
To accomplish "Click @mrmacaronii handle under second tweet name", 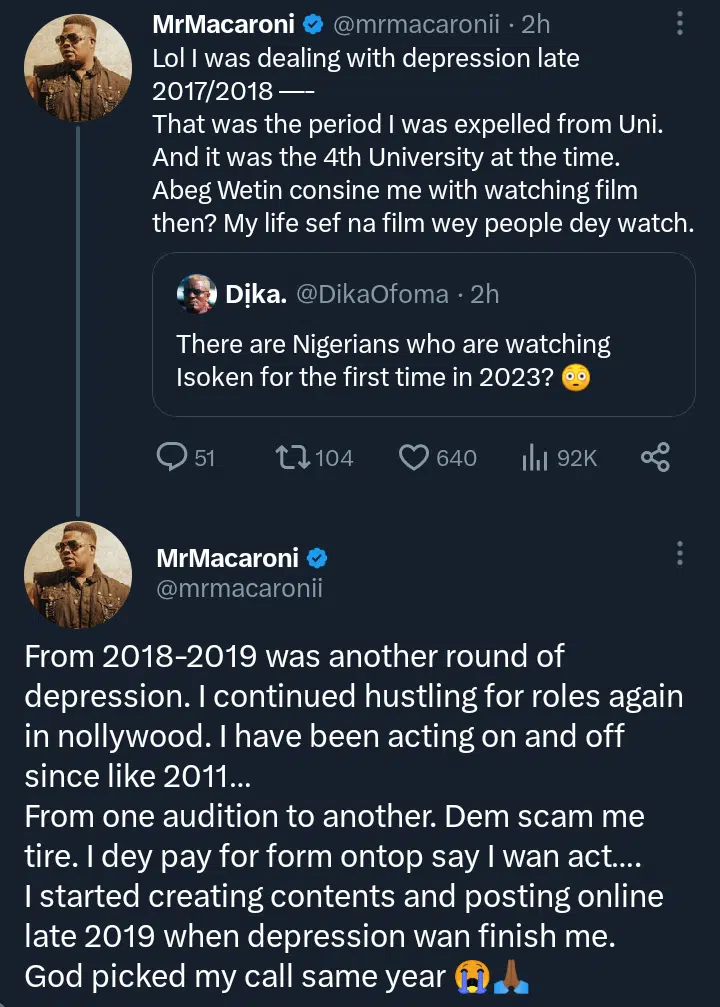I will pos(239,590).
